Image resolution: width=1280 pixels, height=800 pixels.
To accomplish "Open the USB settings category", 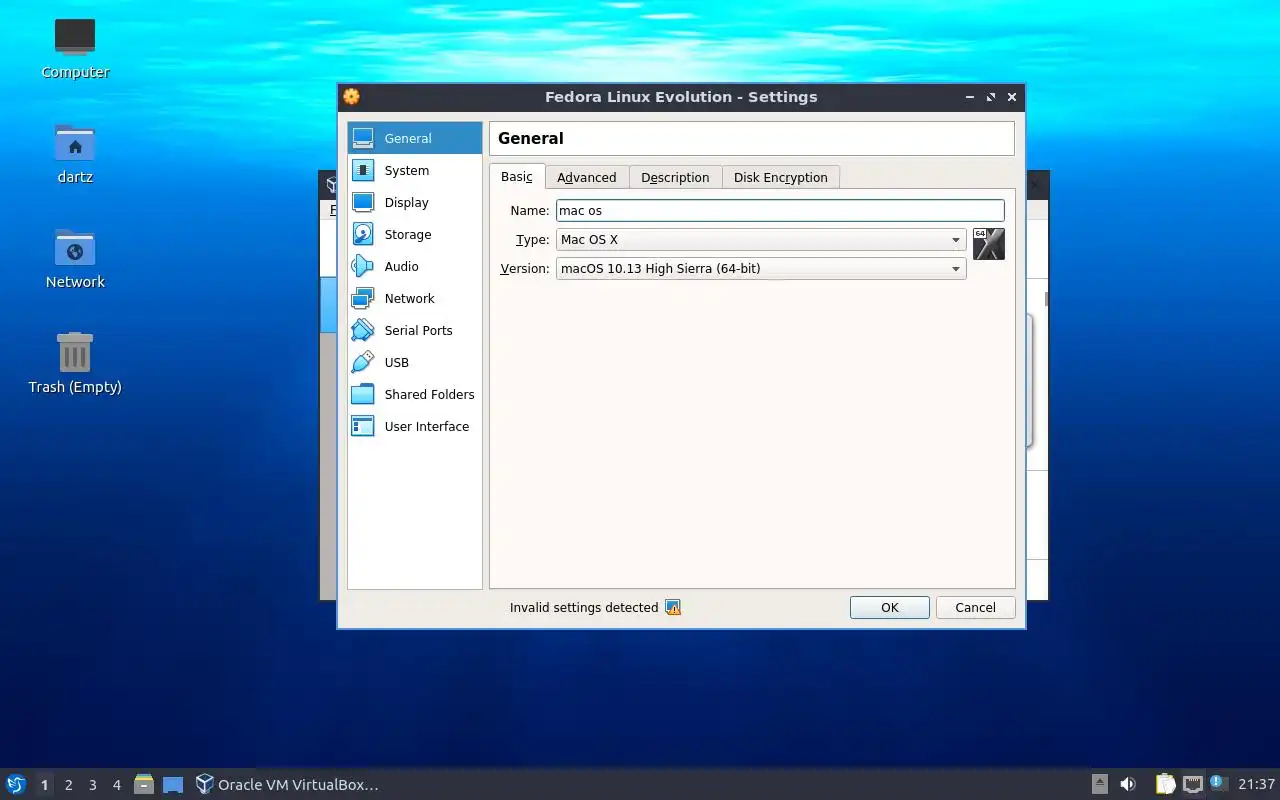I will pos(414,362).
